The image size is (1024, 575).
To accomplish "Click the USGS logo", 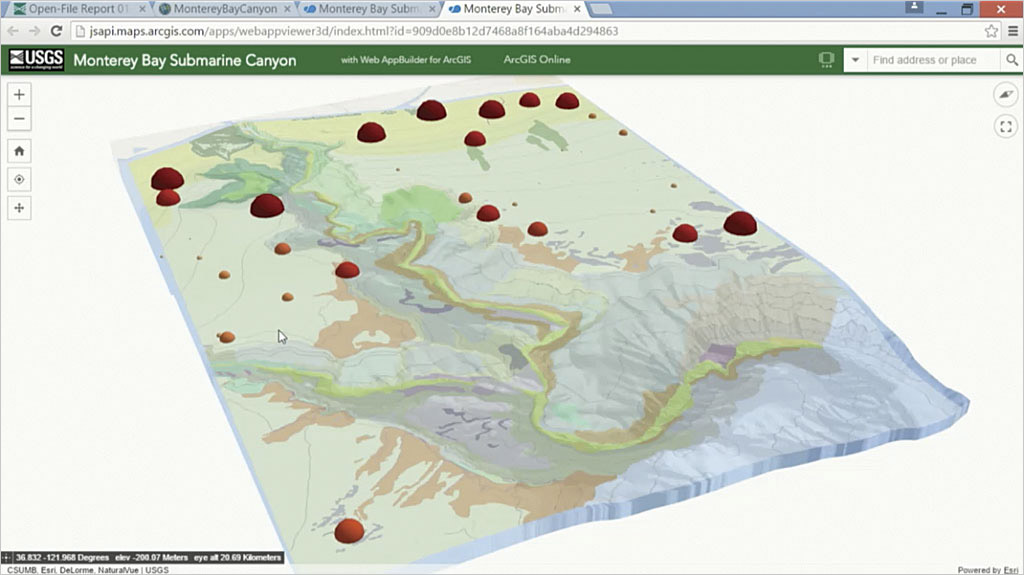I will tap(37, 59).
